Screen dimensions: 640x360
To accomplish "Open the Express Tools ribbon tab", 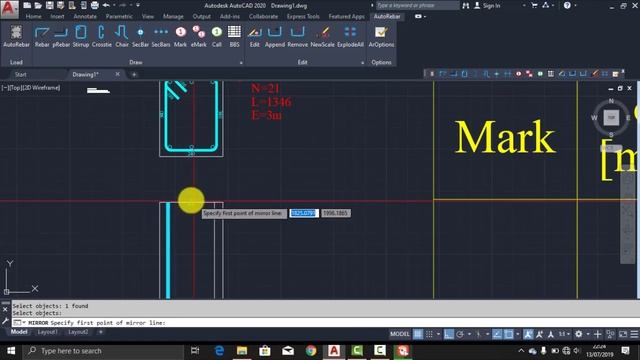I will point(303,16).
